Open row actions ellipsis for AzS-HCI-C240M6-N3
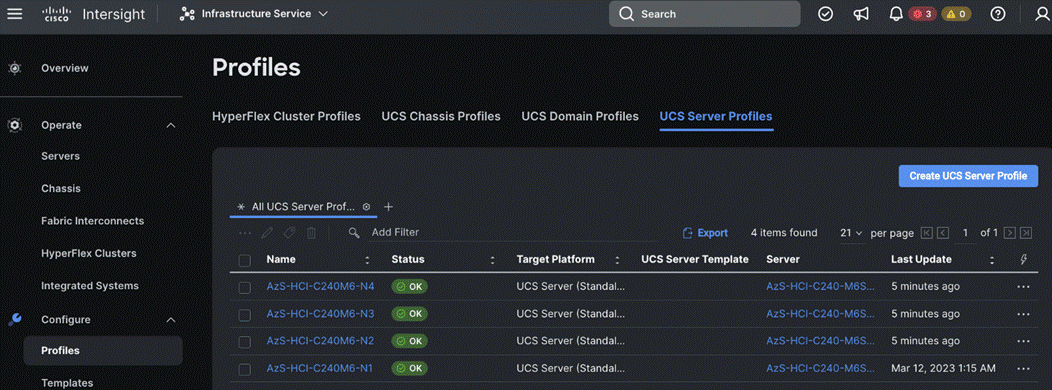Image resolution: width=1052 pixels, height=390 pixels. click(x=1023, y=313)
